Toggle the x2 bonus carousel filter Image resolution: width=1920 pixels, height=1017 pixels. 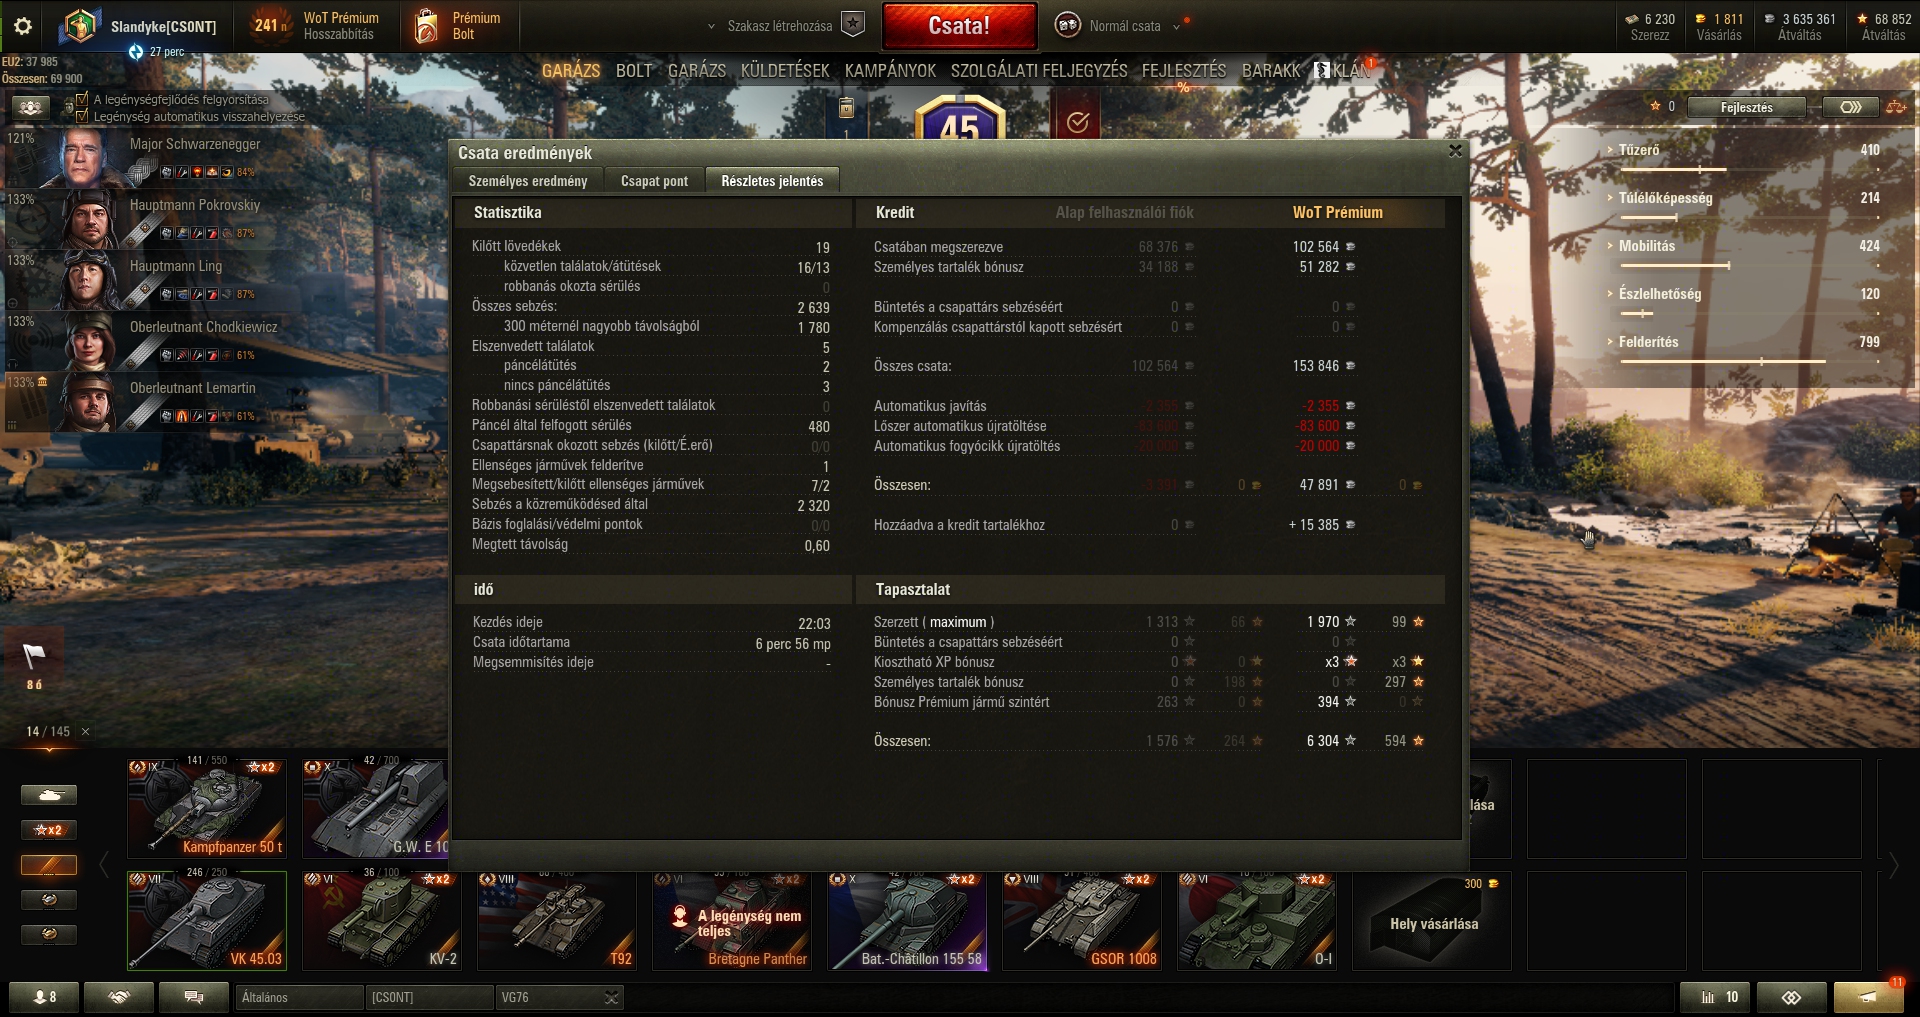(49, 830)
